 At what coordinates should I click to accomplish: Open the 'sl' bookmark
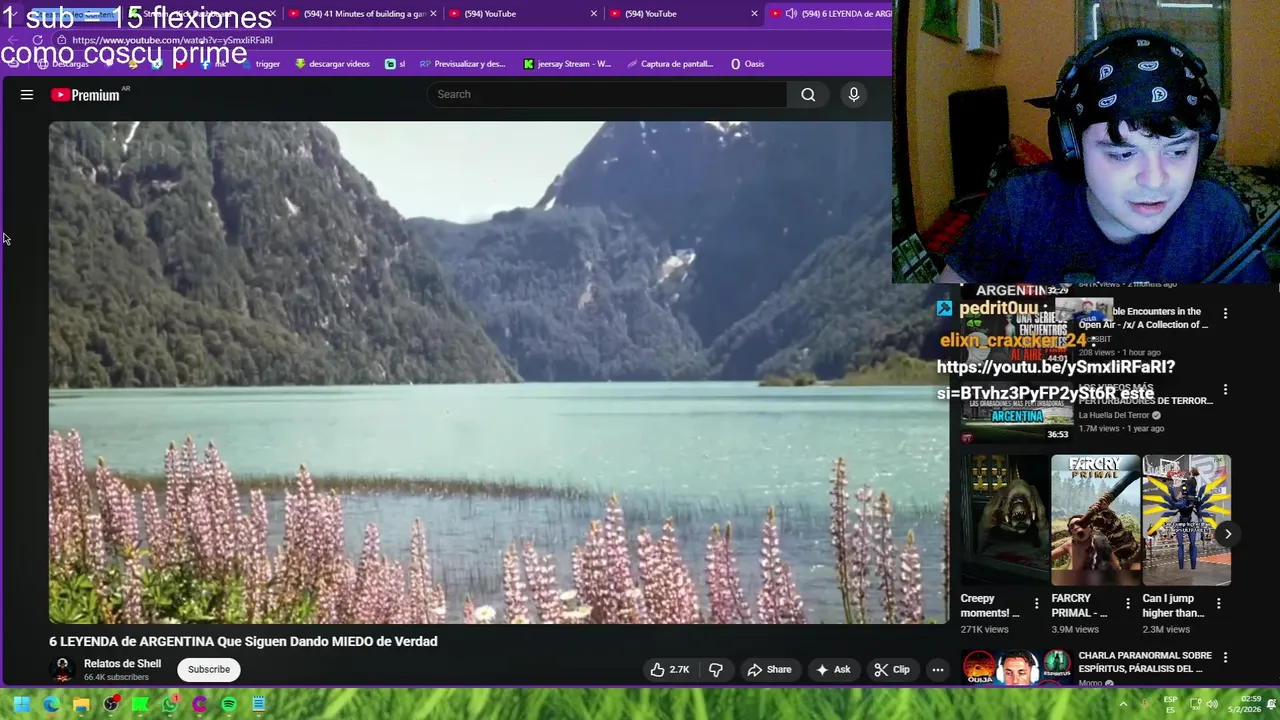[395, 64]
